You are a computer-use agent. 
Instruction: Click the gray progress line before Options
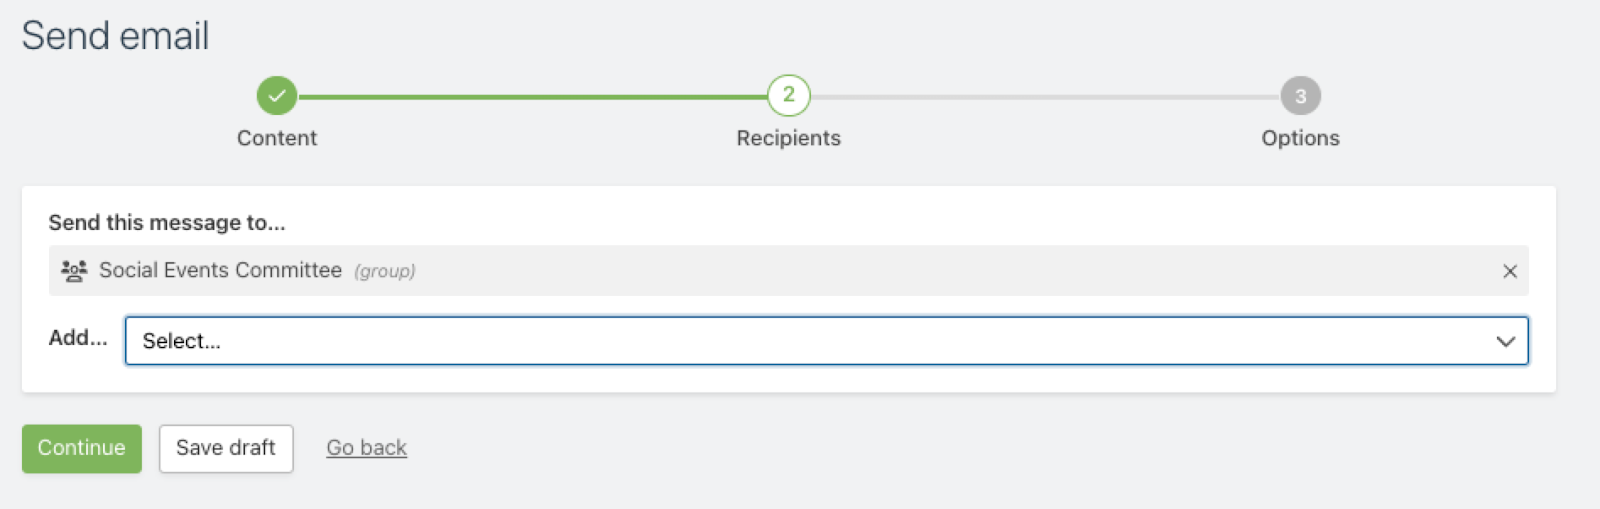(1045, 97)
